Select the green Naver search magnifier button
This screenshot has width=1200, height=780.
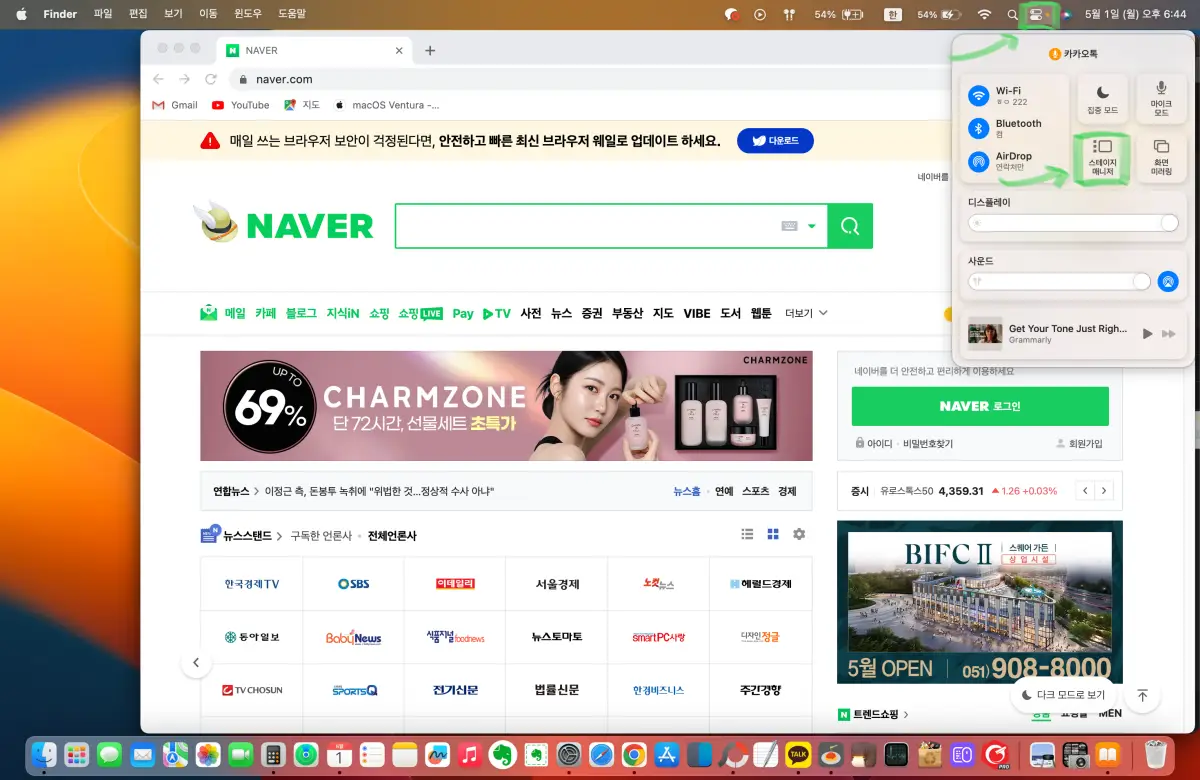click(x=849, y=226)
